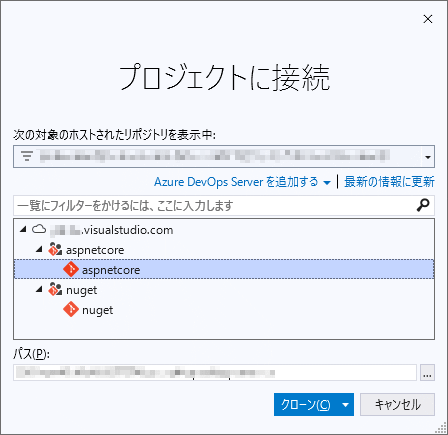The height and width of the screenshot is (435, 448).
Task: Click the キャンセル button
Action: pos(397,405)
